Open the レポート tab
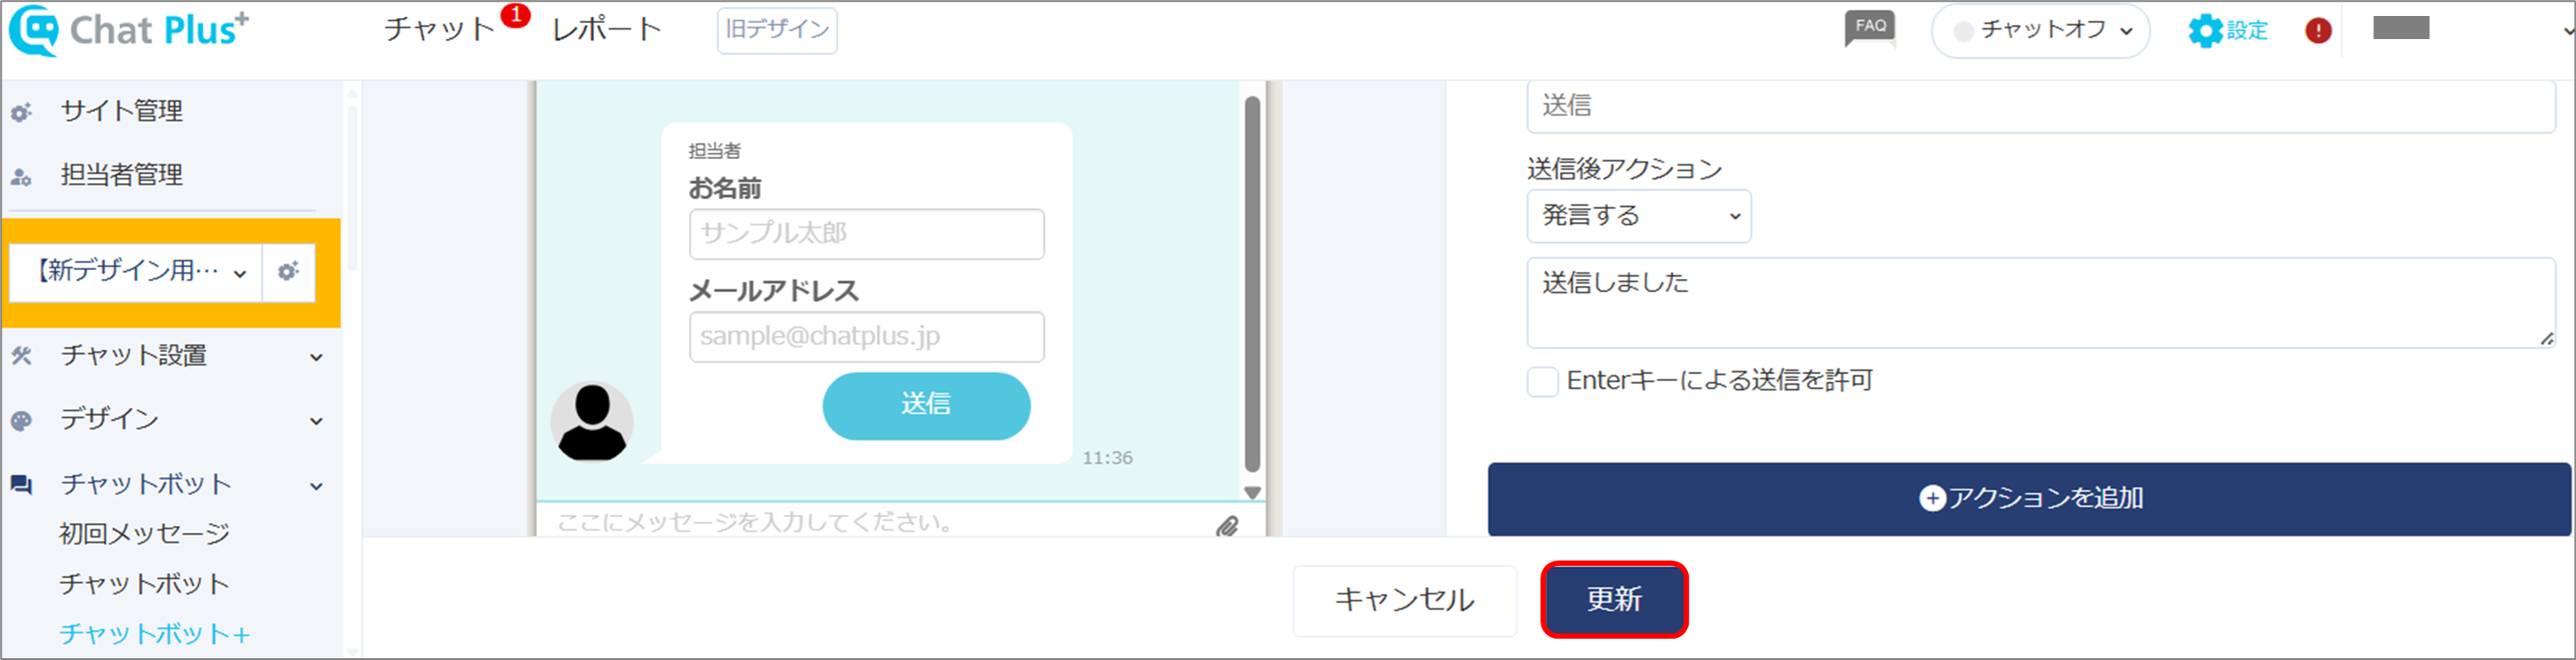Image resolution: width=2576 pixels, height=660 pixels. coord(606,30)
